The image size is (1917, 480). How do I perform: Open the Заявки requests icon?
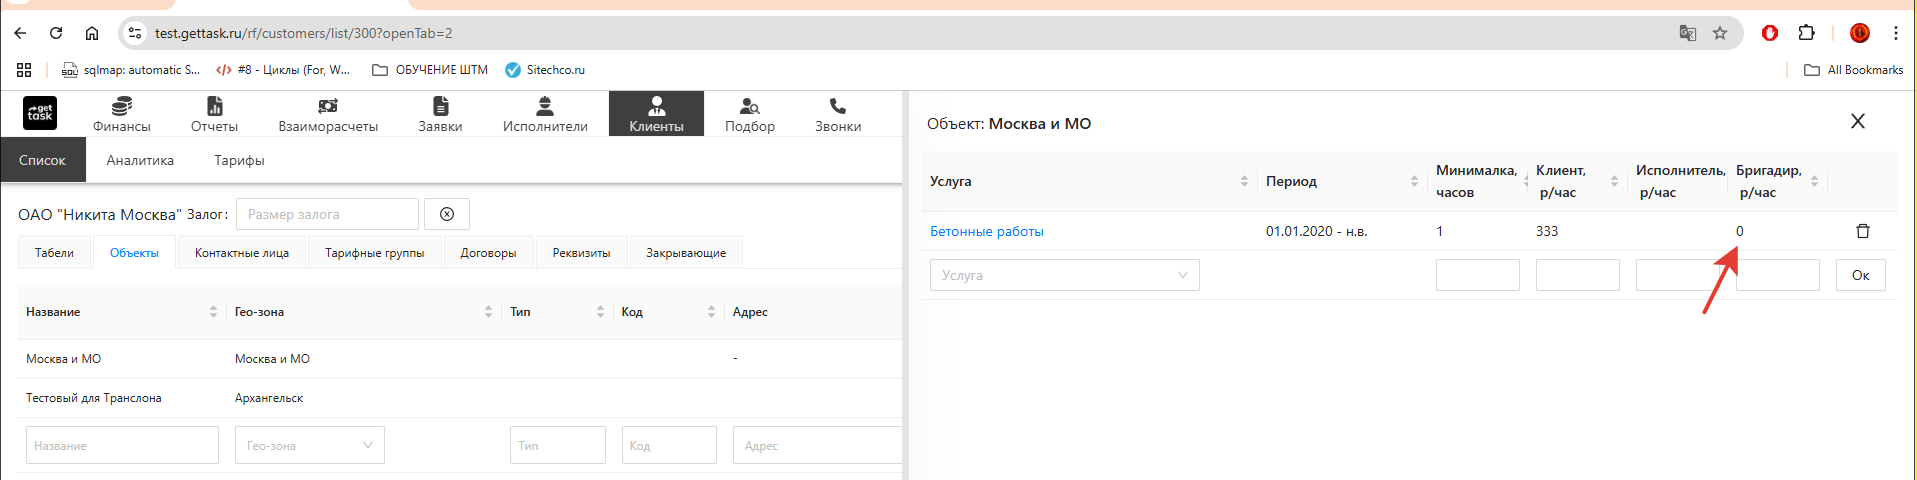pos(440,107)
